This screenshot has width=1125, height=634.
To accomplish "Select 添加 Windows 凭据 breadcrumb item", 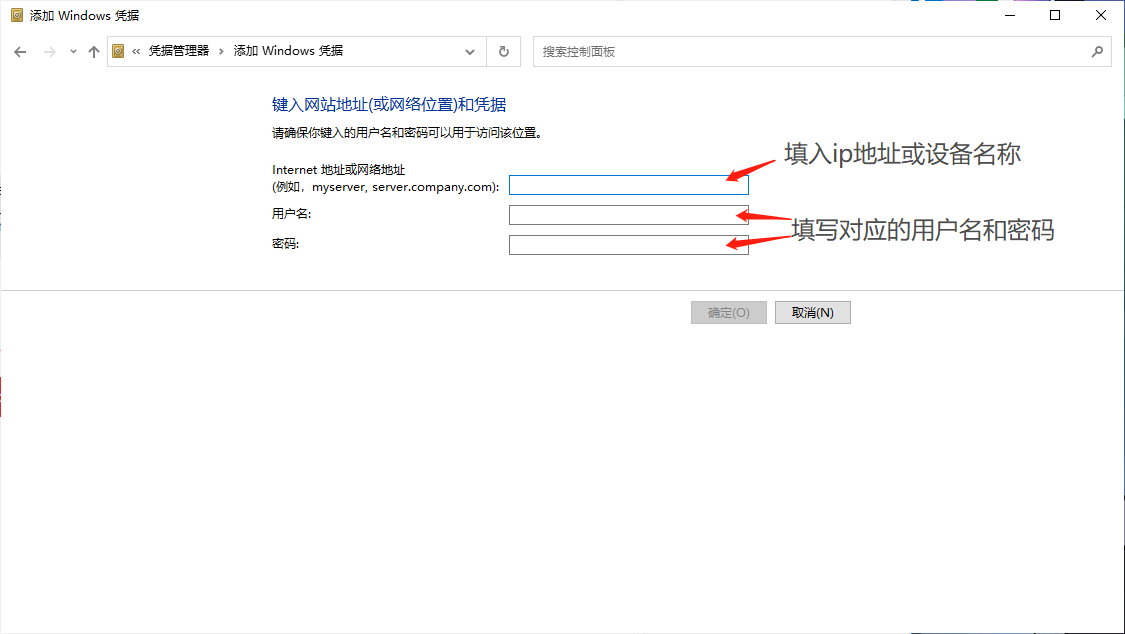I will [288, 51].
